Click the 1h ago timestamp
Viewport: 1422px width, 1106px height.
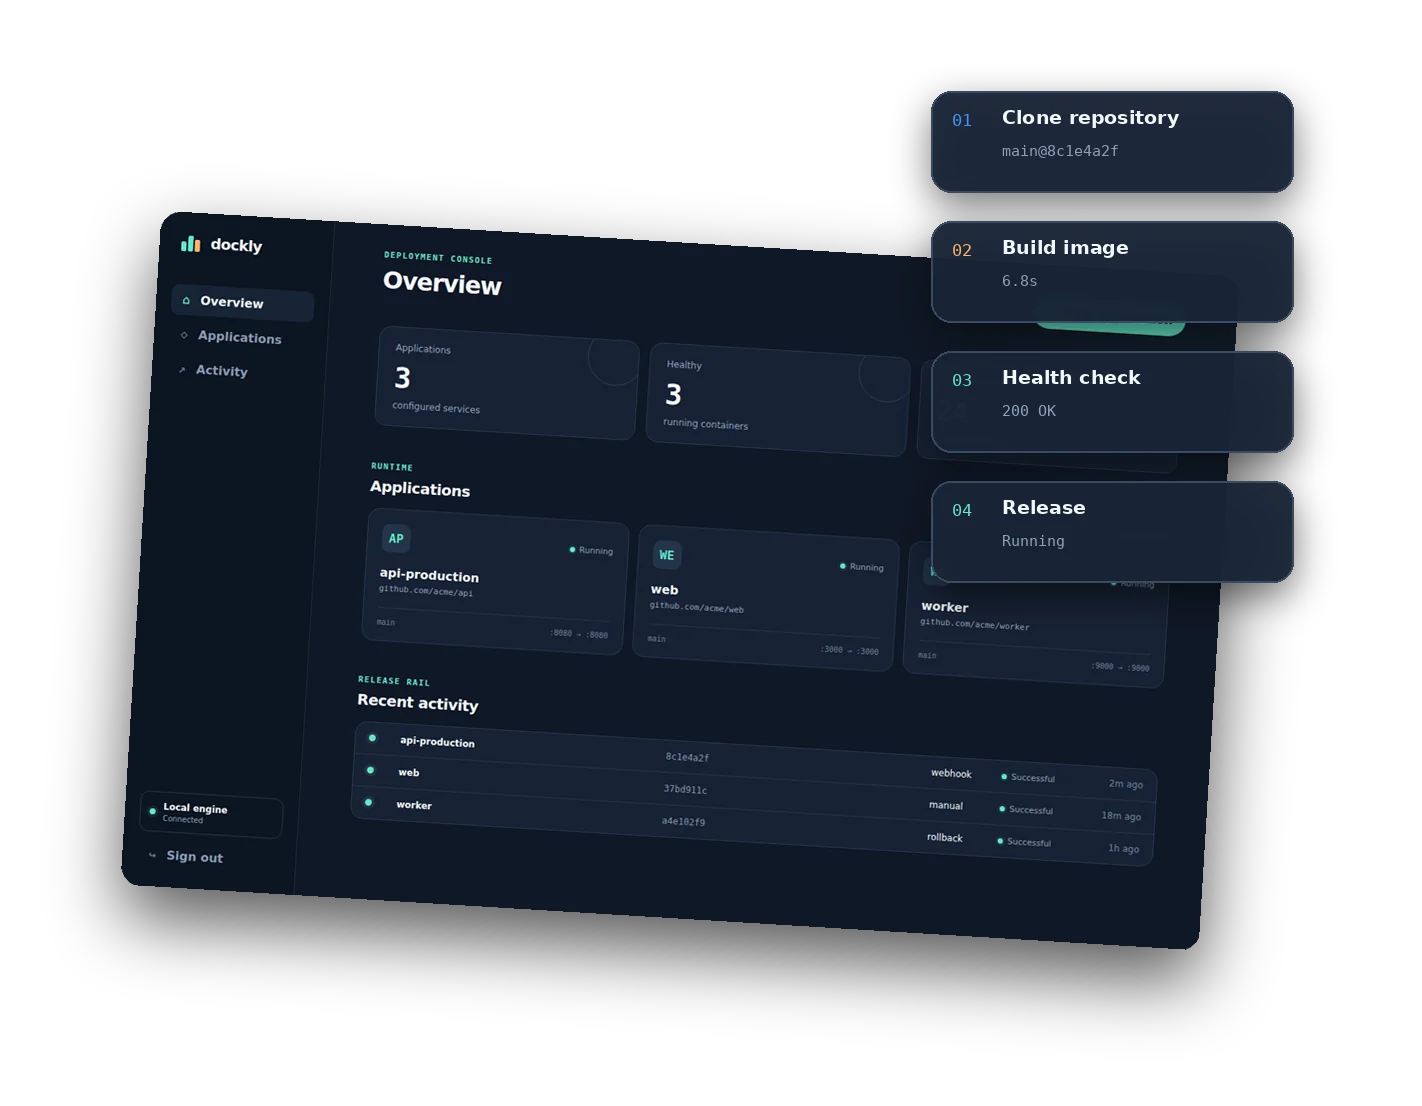(x=1123, y=848)
